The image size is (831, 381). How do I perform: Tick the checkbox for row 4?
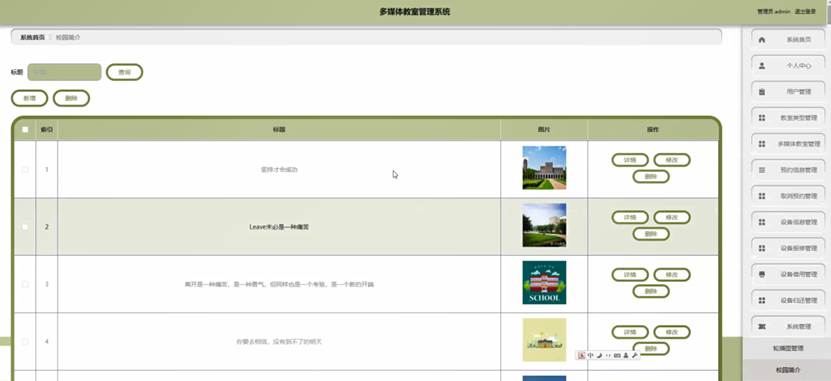(x=25, y=342)
